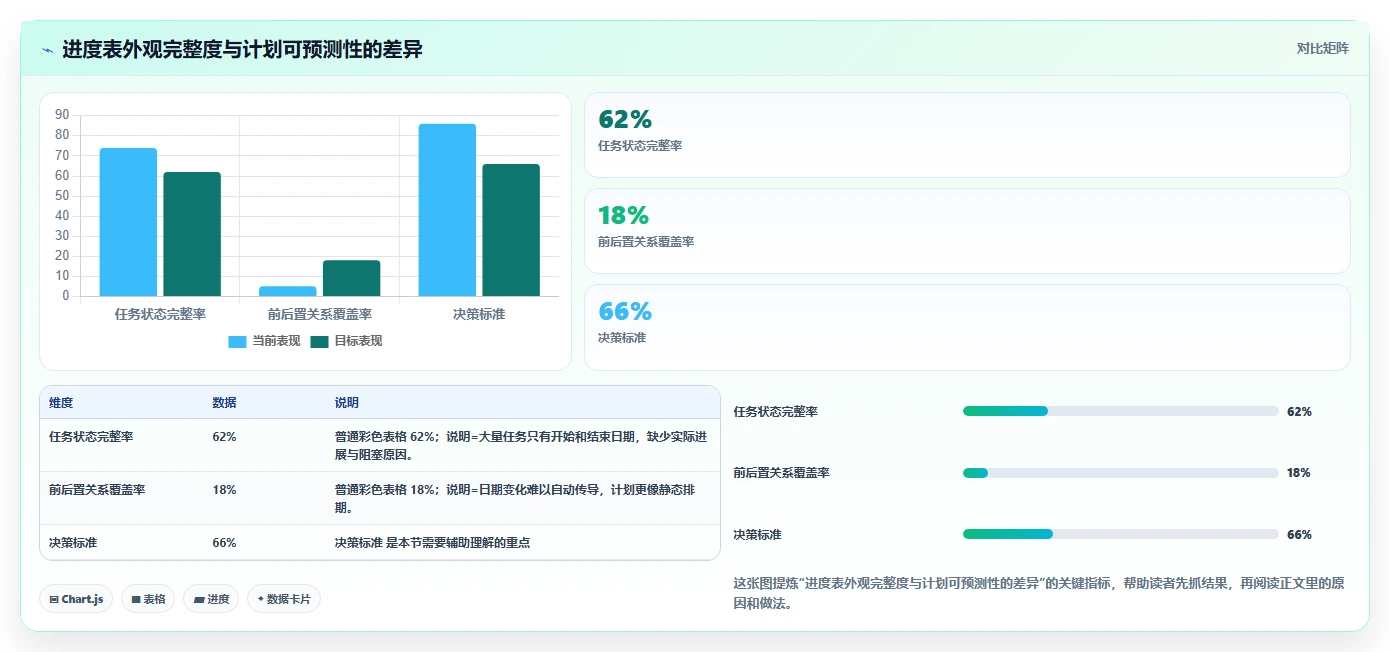Click 前后置关系覆盖率 chart axis label
The height and width of the screenshot is (652, 1390).
pyautogui.click(x=320, y=314)
